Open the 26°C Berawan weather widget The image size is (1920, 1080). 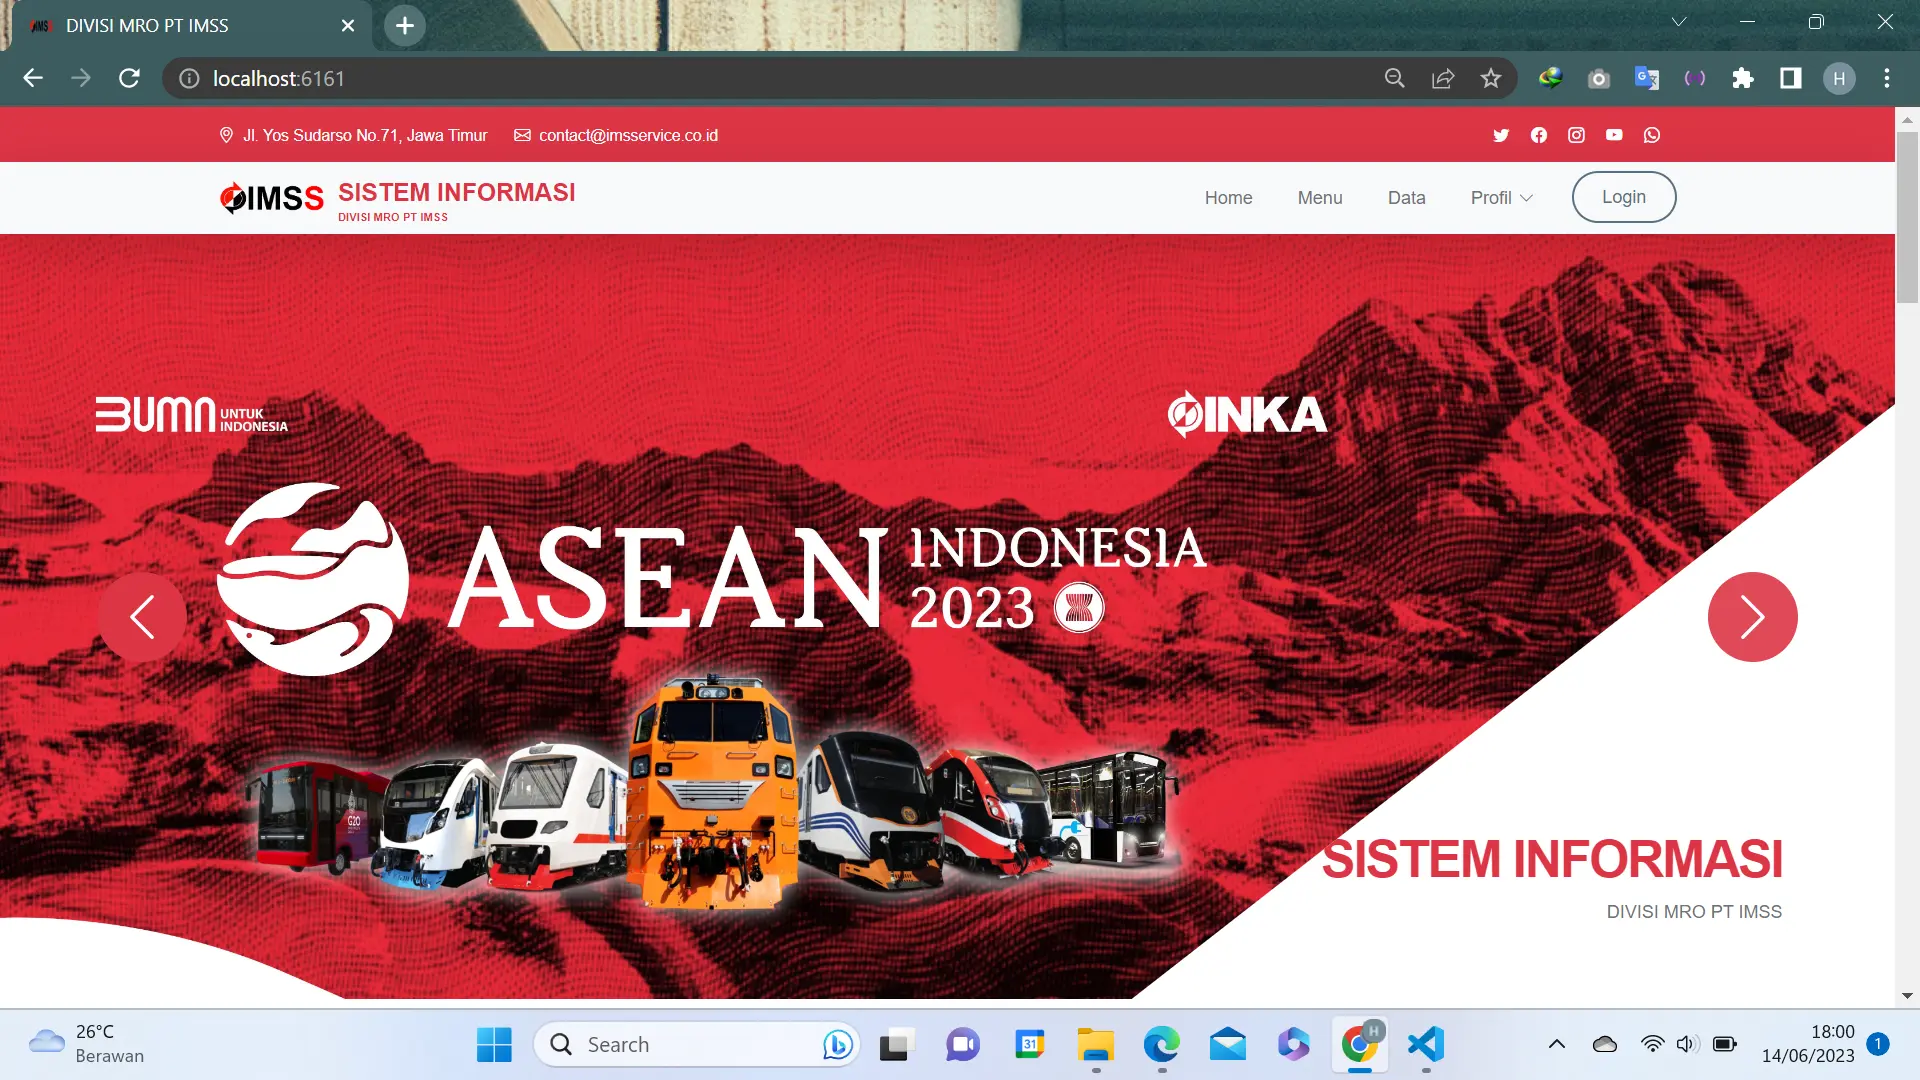coord(87,1043)
